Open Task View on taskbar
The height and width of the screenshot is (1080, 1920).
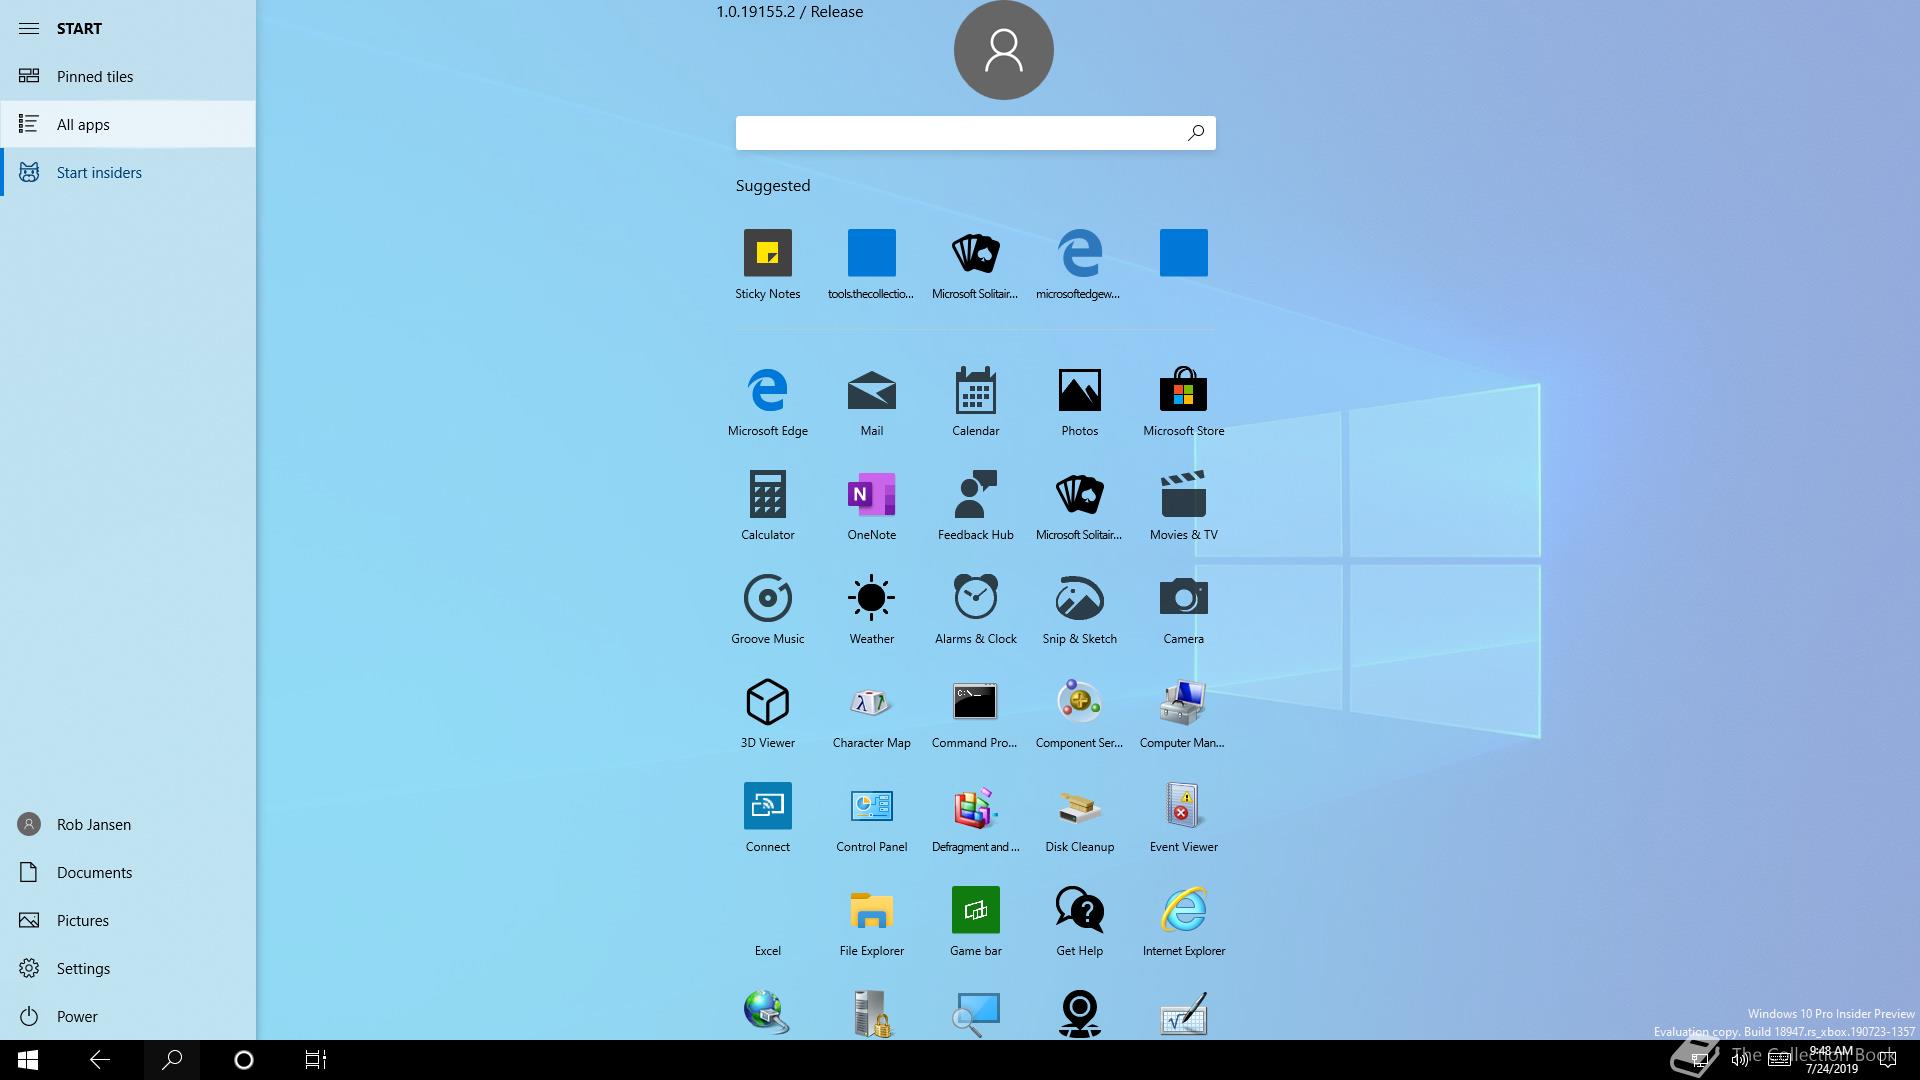[316, 1060]
